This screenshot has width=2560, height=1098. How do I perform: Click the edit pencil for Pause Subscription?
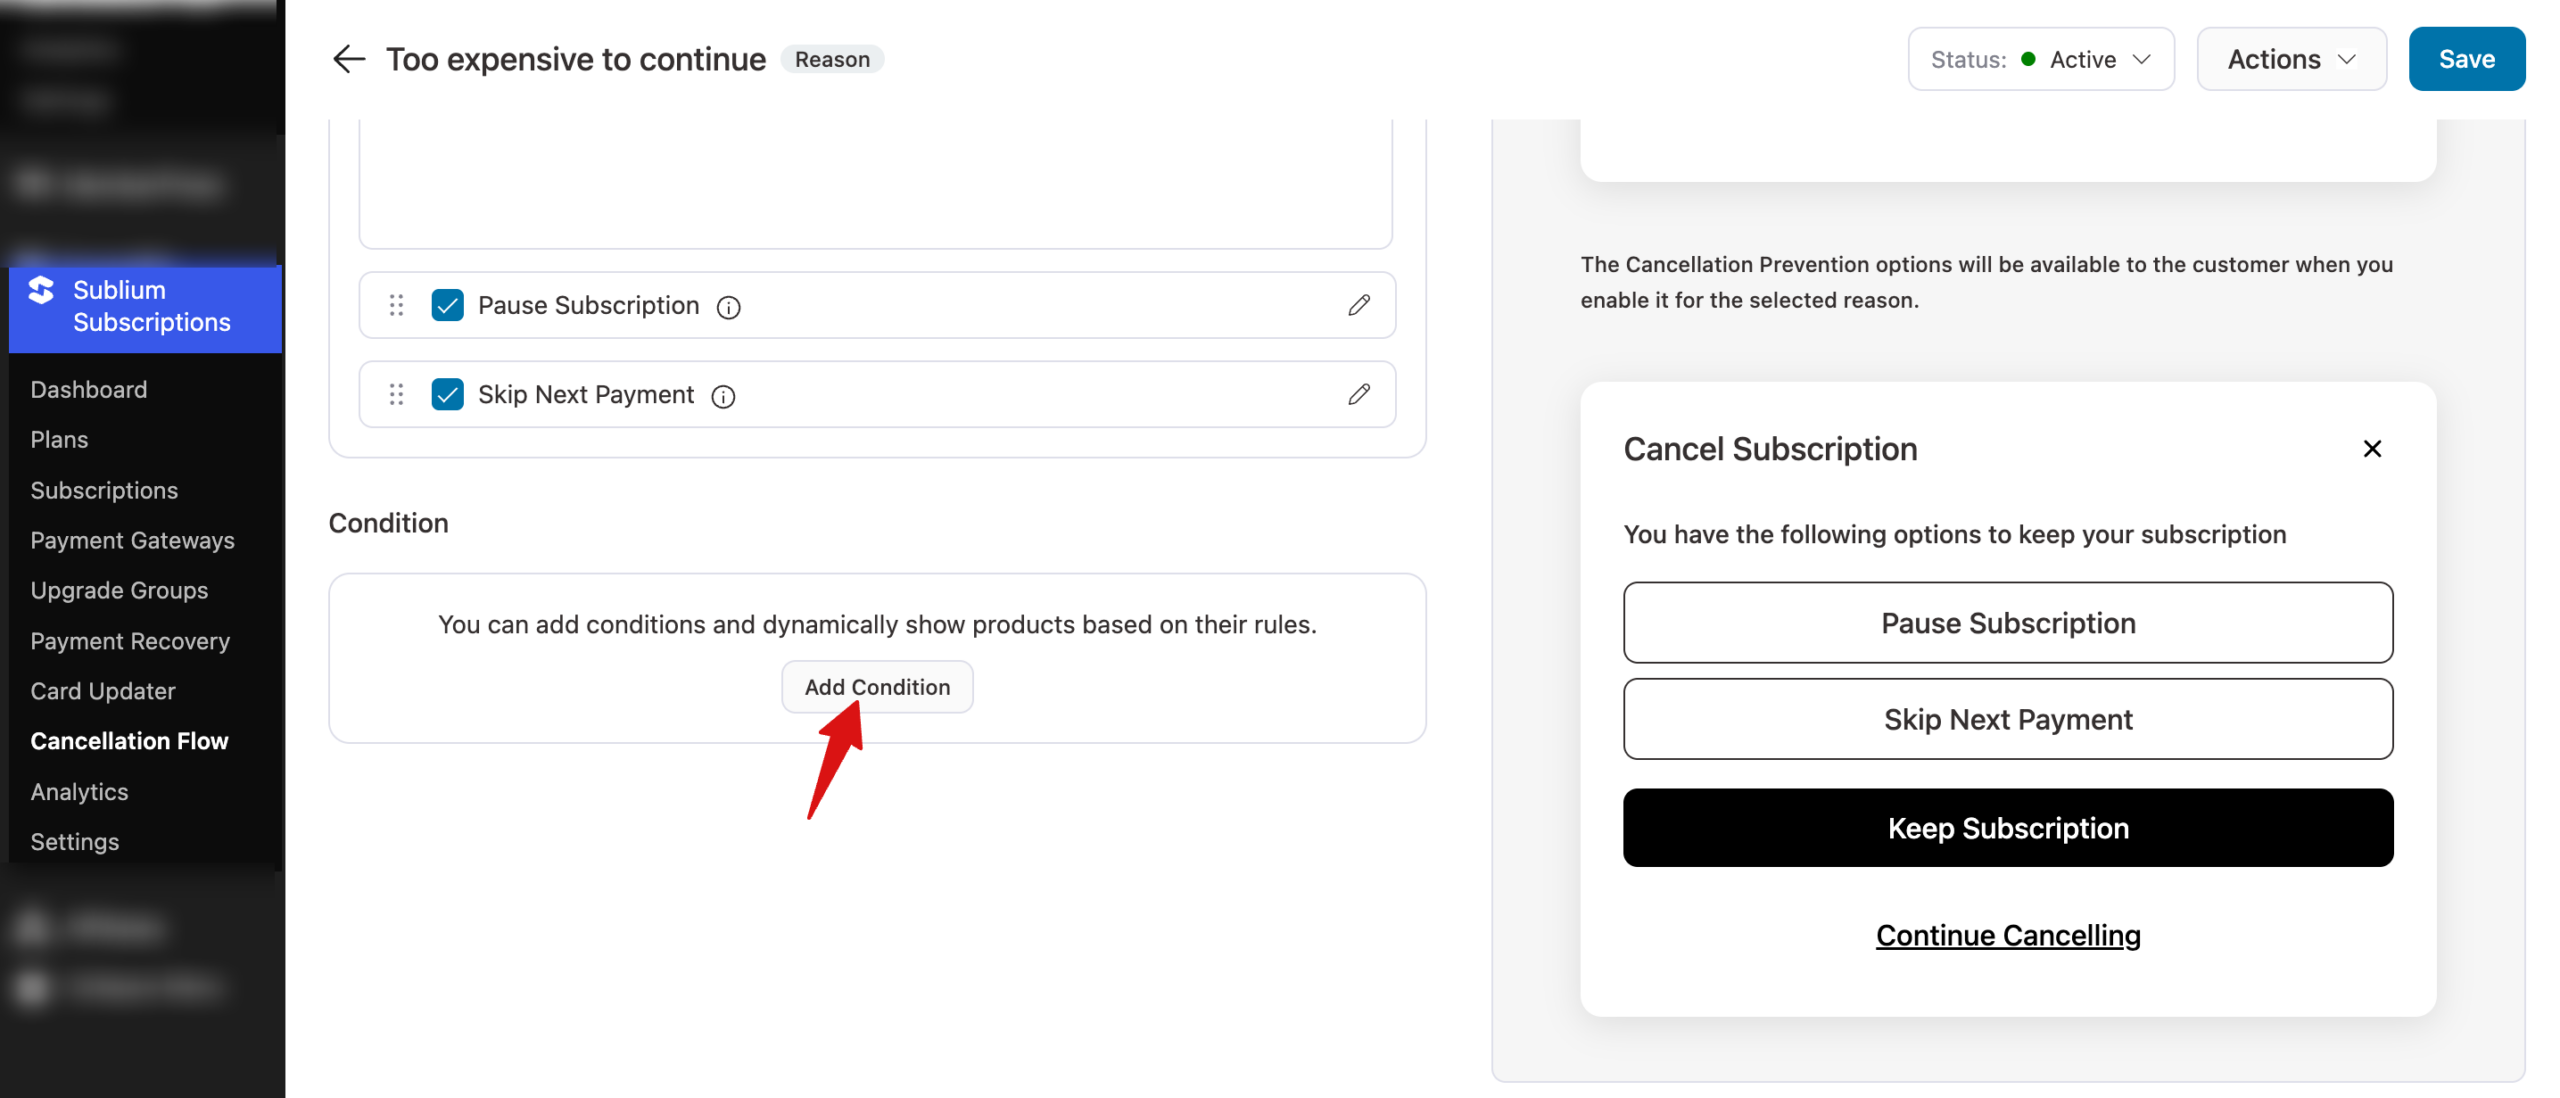(1358, 305)
